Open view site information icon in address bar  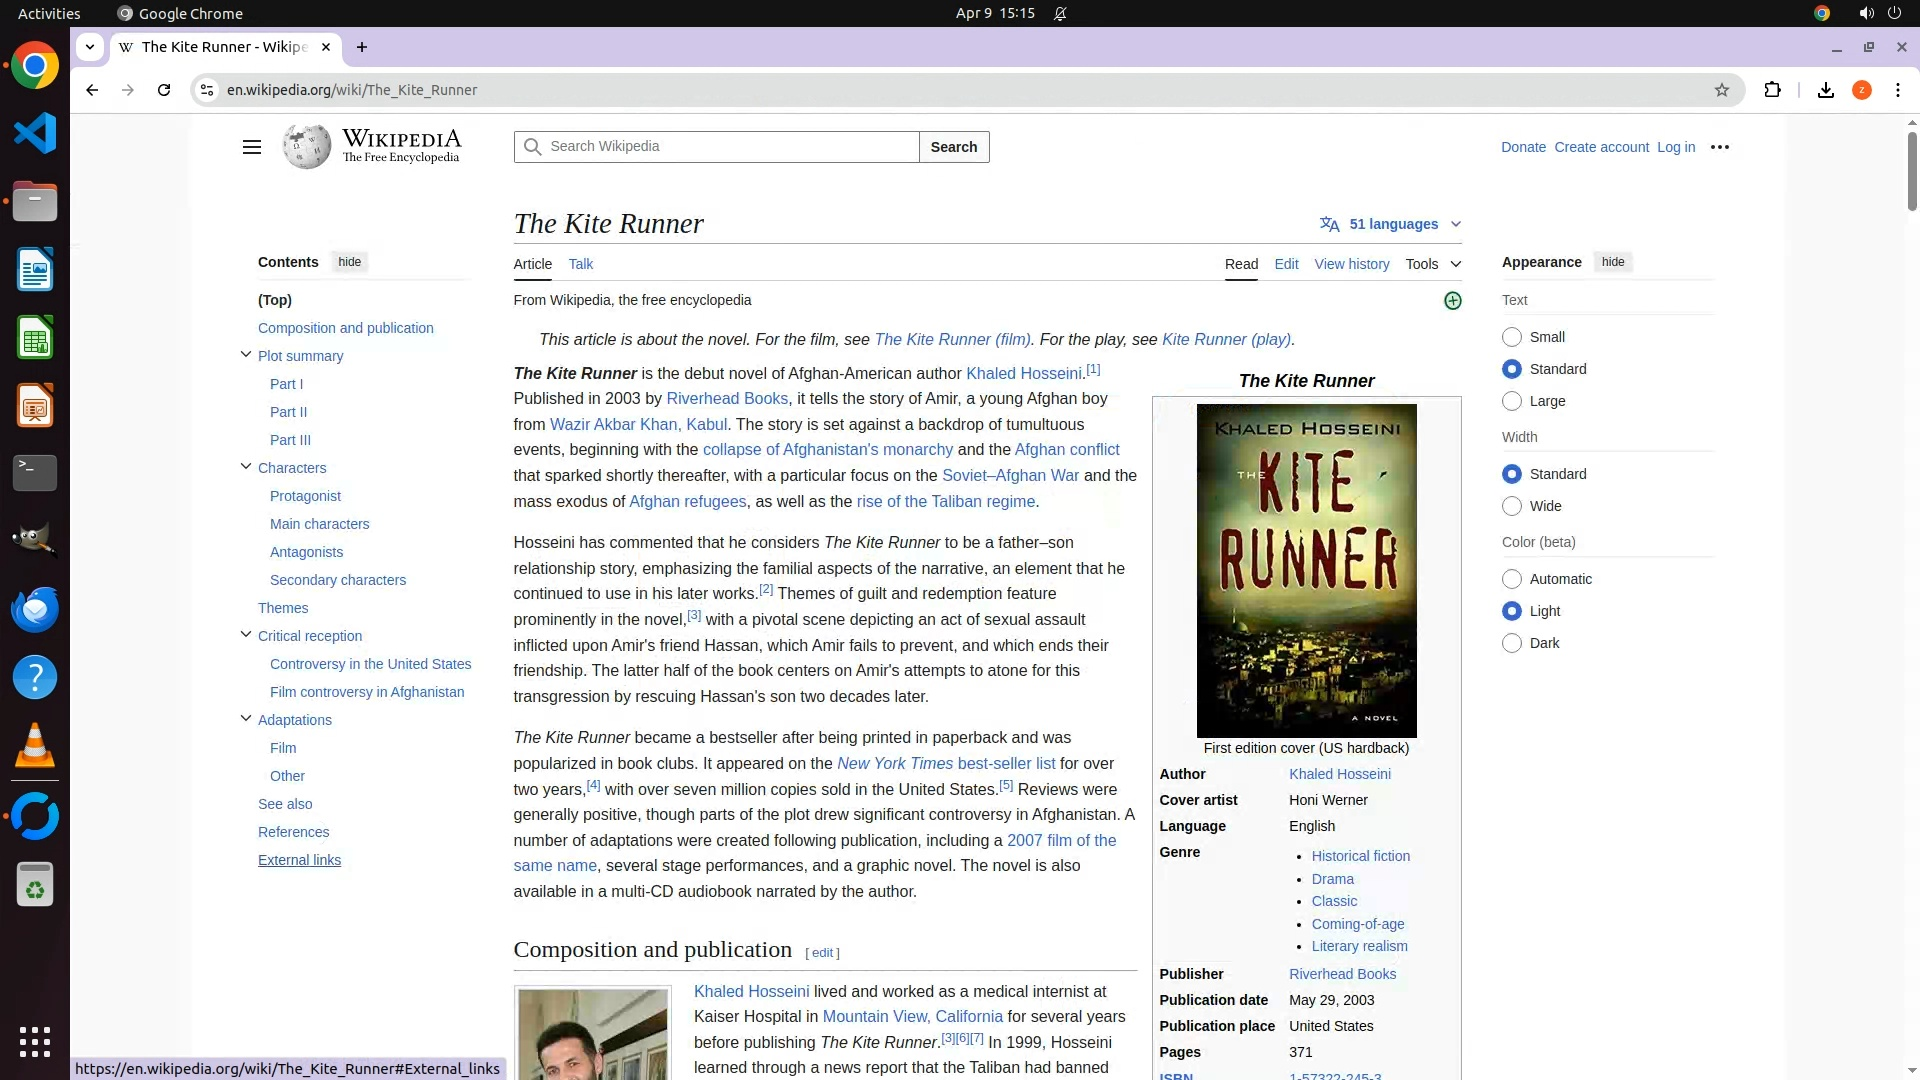coord(206,90)
